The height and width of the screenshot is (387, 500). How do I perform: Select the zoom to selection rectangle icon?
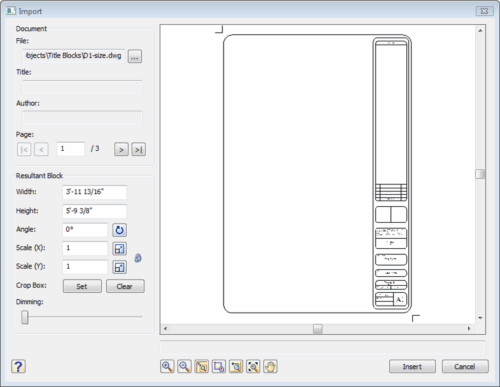click(x=219, y=366)
